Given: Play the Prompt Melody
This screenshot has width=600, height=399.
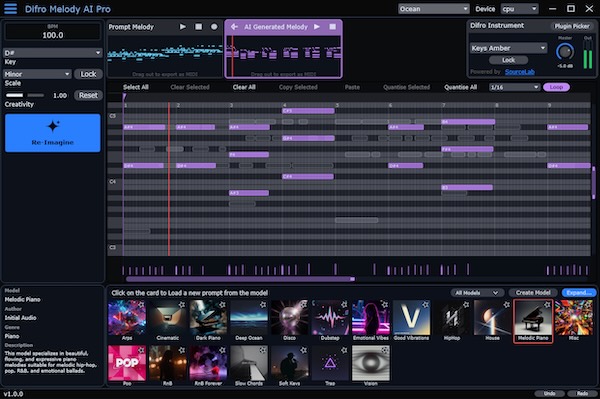Looking at the screenshot, I should click(183, 27).
